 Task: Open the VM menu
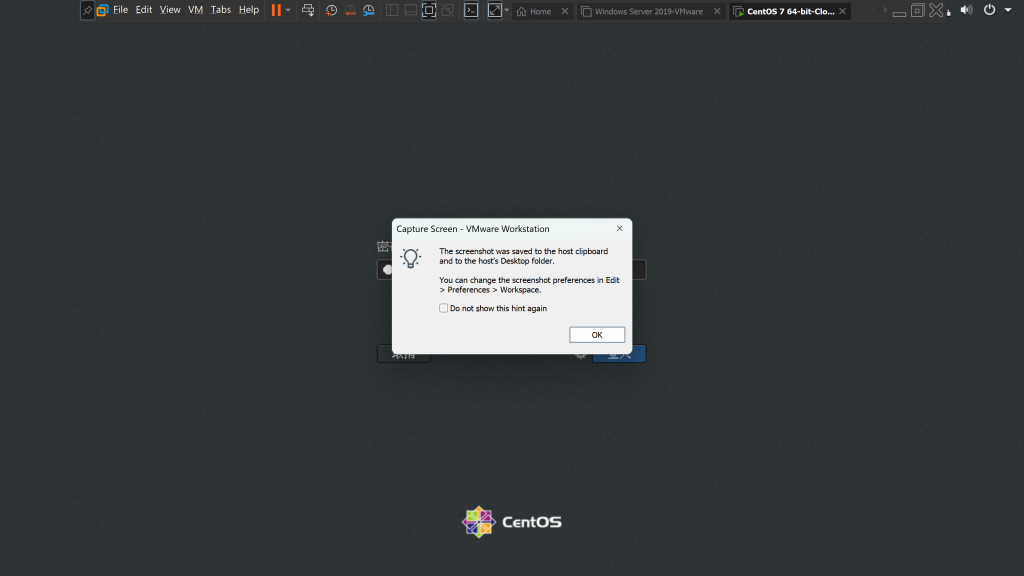tap(195, 10)
